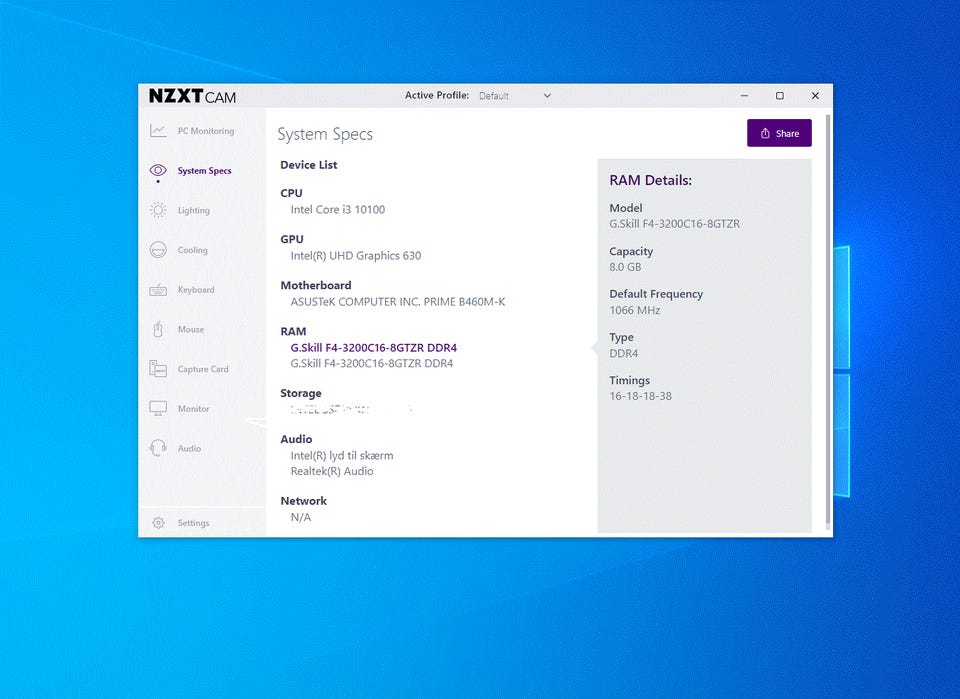This screenshot has height=699, width=960.
Task: Open the Cooling page
Action: tap(192, 250)
